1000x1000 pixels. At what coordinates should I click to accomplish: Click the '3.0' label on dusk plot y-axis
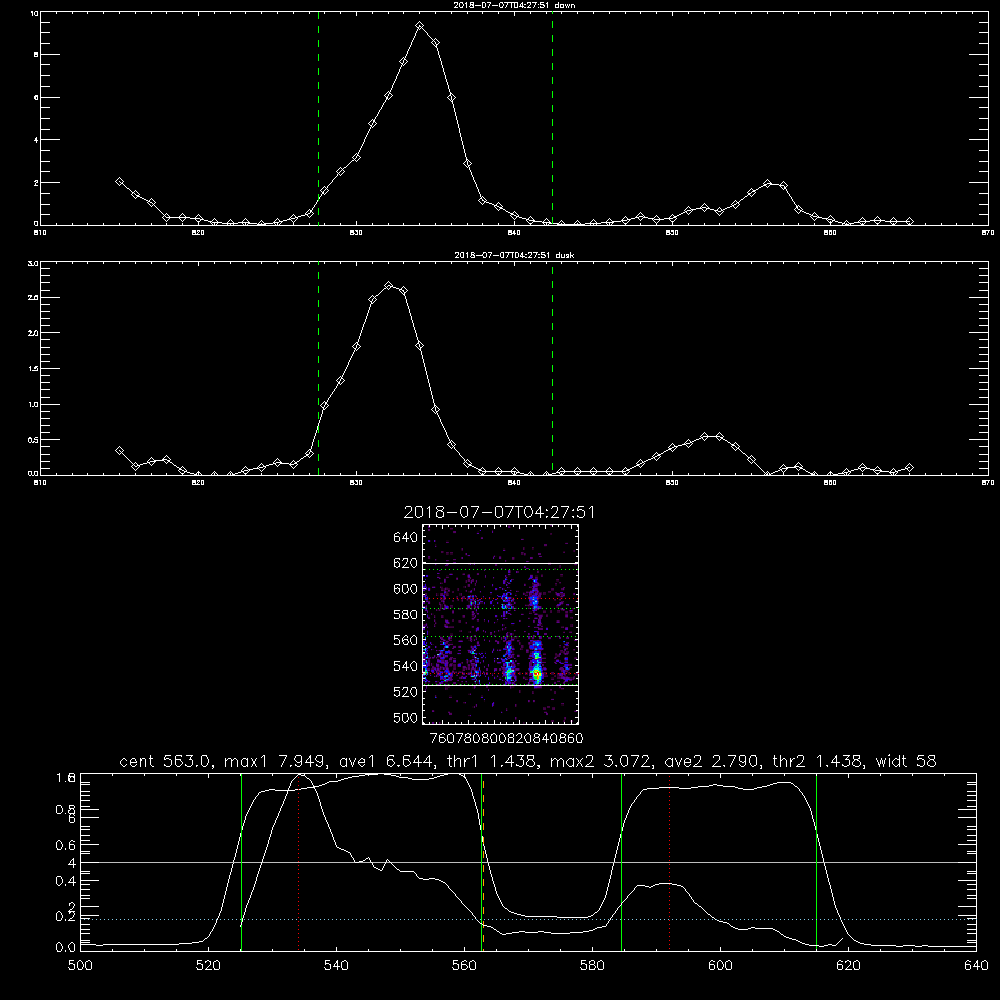(x=34, y=263)
